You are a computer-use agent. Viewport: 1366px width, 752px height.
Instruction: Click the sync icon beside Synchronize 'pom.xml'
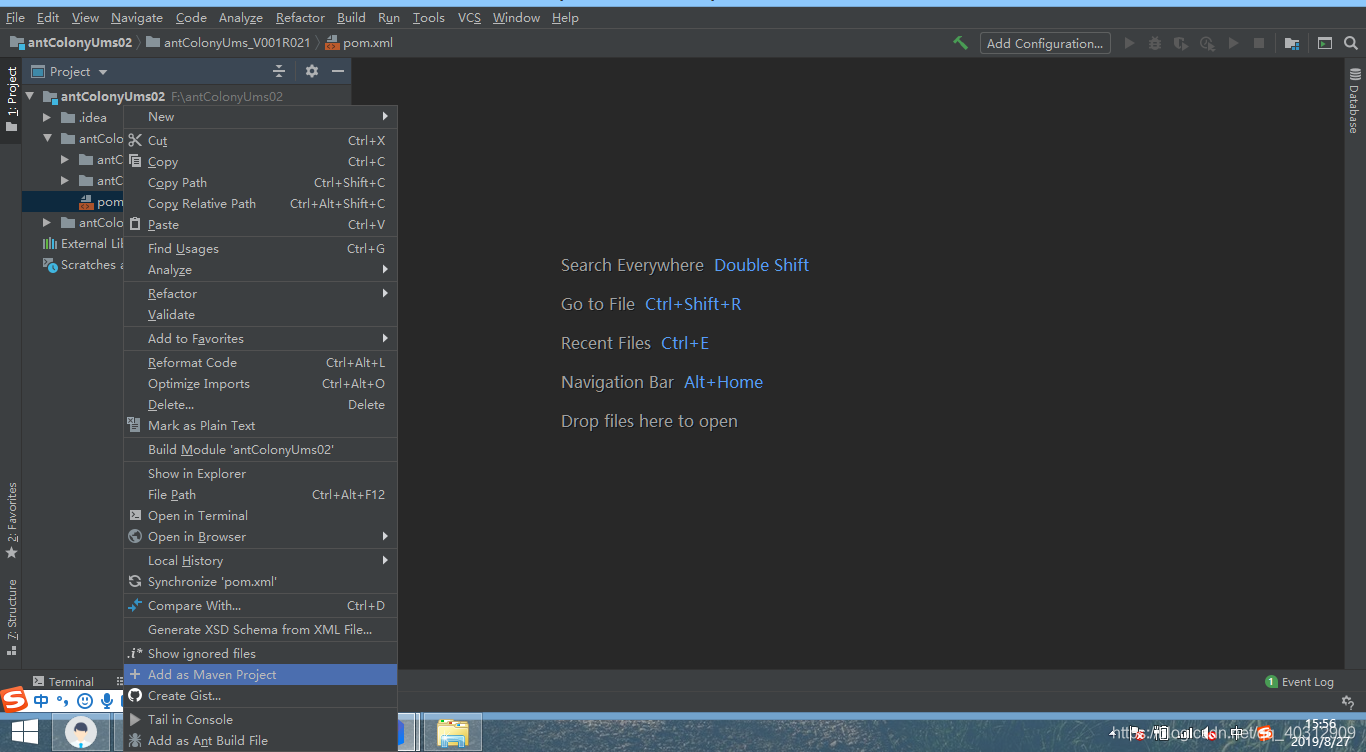135,581
